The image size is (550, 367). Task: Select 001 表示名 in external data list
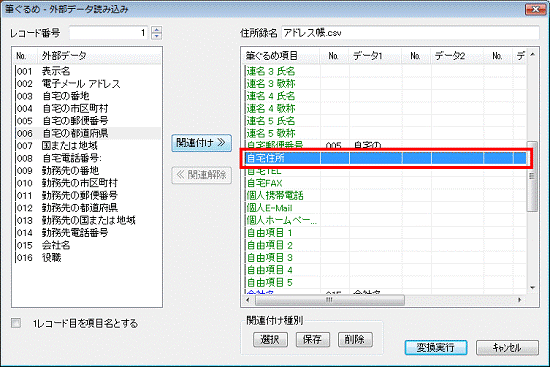pos(88,71)
